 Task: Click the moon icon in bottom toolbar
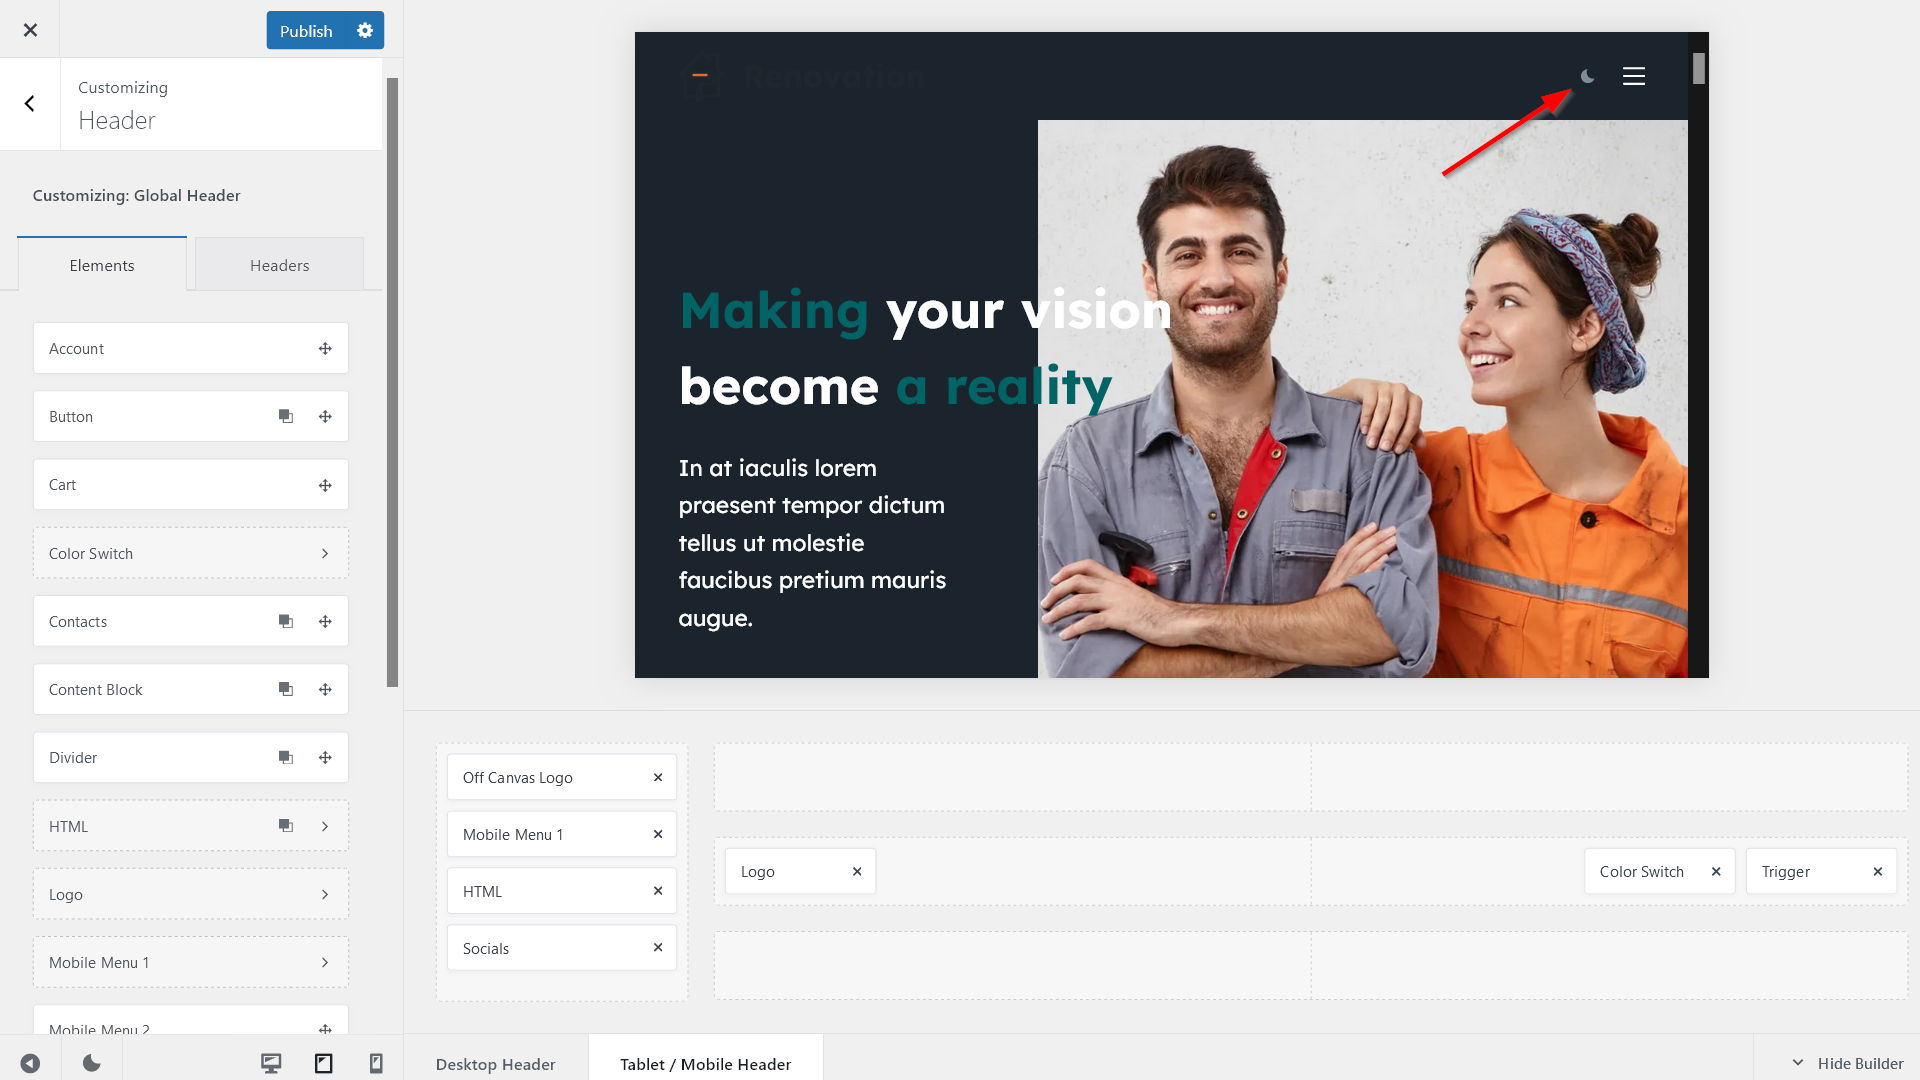tap(91, 1062)
